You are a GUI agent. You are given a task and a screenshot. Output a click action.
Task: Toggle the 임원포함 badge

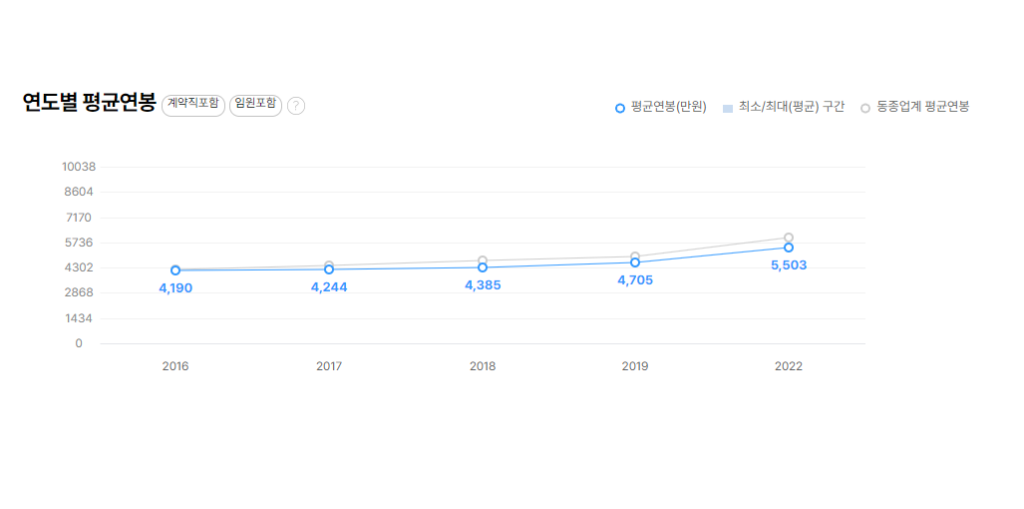tap(255, 104)
